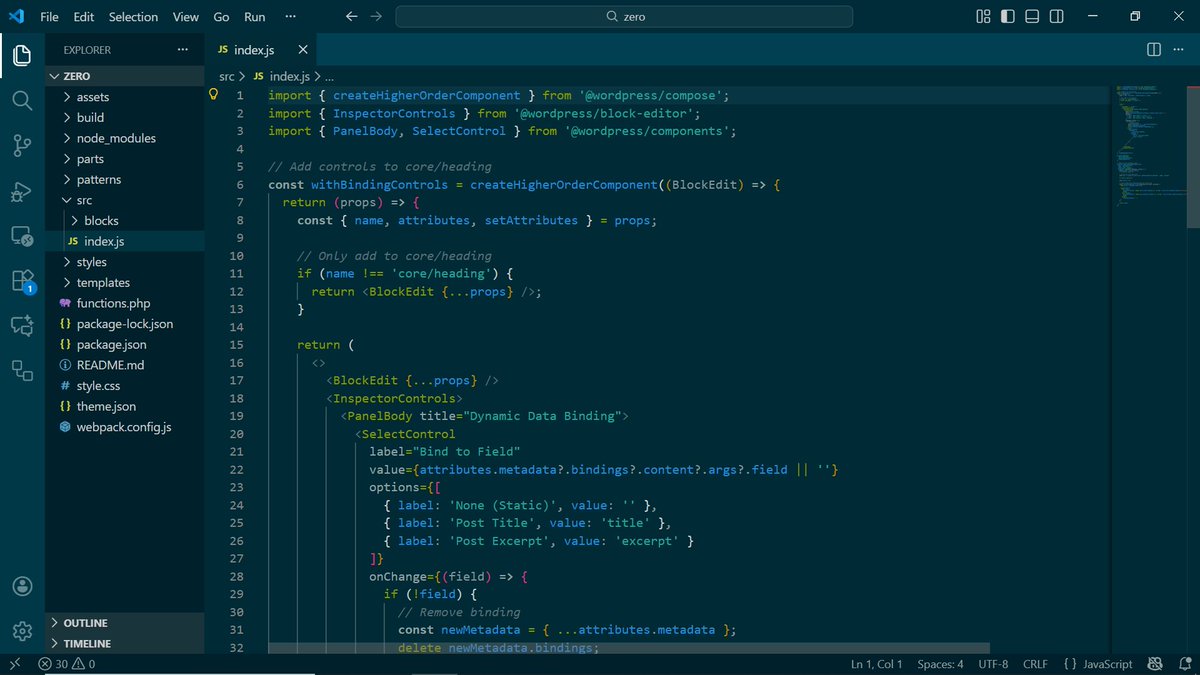Open the Manage settings gear icon

coord(21,630)
